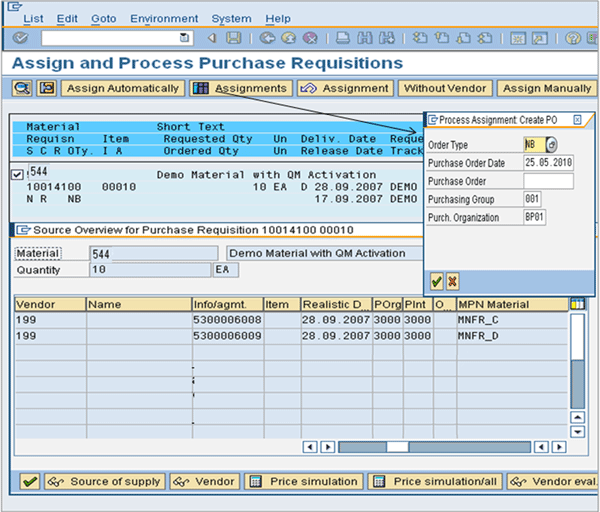This screenshot has height=512, width=600.
Task: Click green checkmark at bottom of source overview
Action: point(30,481)
